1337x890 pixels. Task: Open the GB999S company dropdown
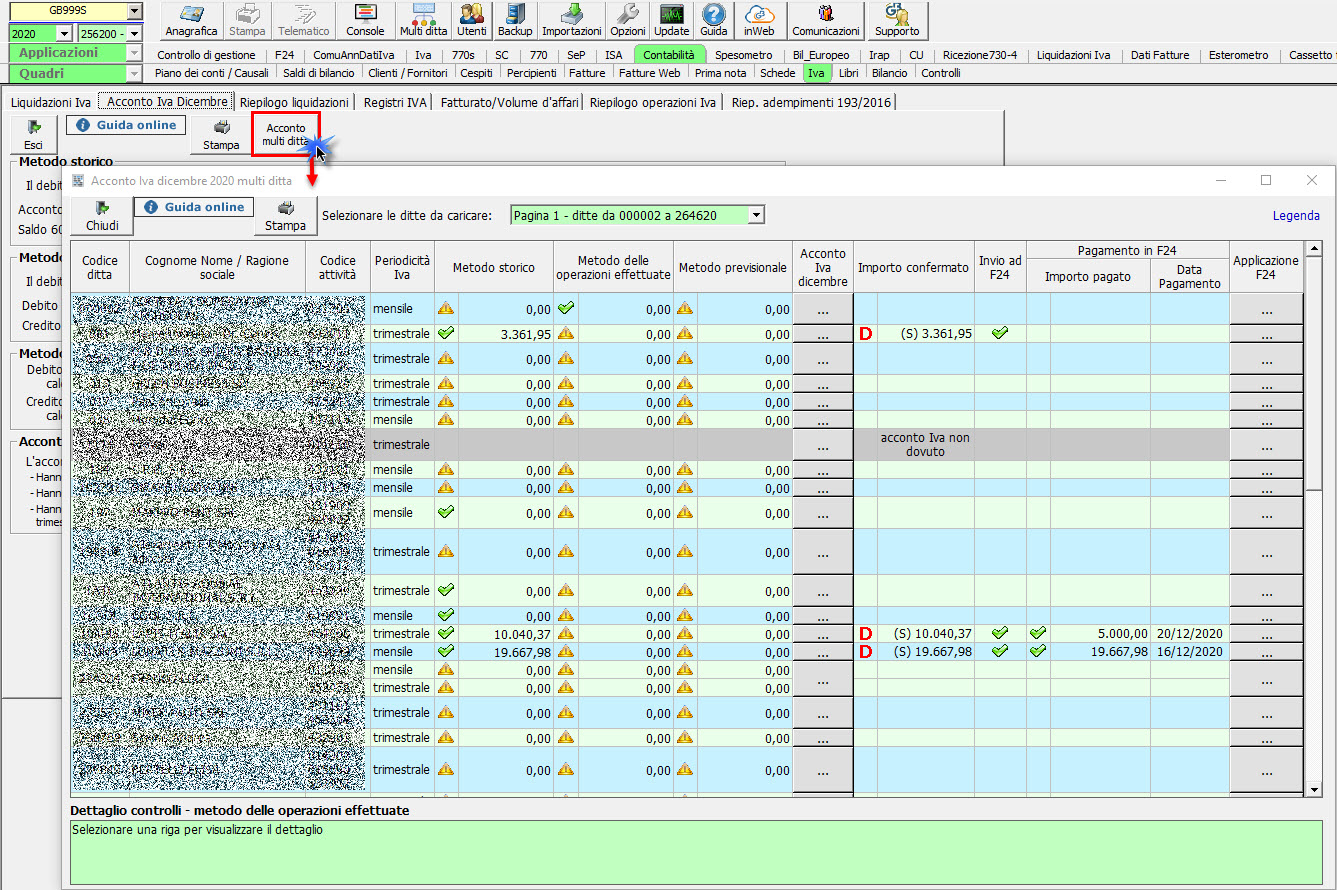(x=135, y=11)
